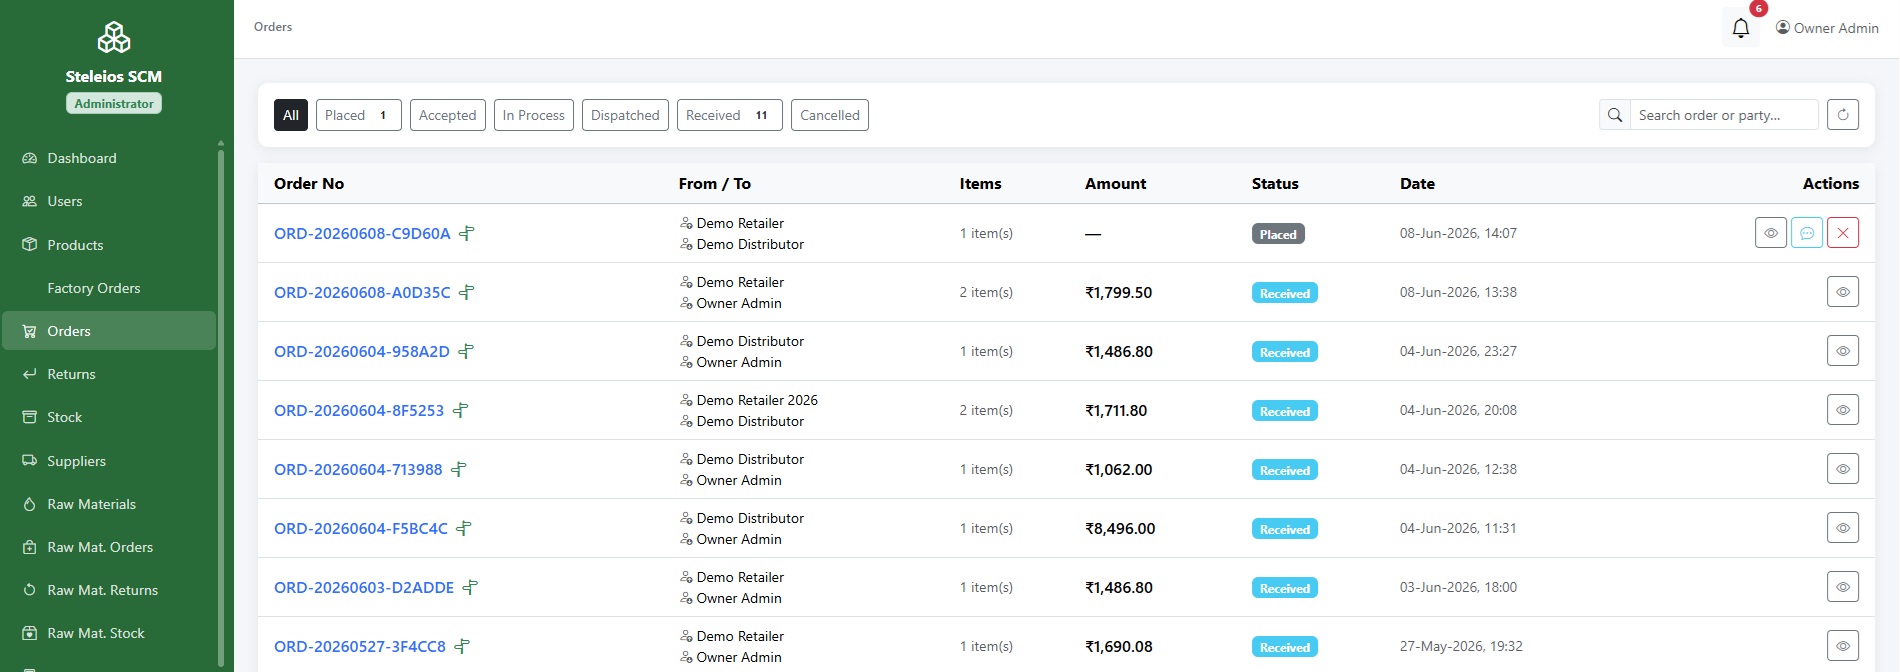Viewport: 1900px width, 672px height.
Task: Open Raw Mat. Orders in sidebar
Action: pos(109,547)
